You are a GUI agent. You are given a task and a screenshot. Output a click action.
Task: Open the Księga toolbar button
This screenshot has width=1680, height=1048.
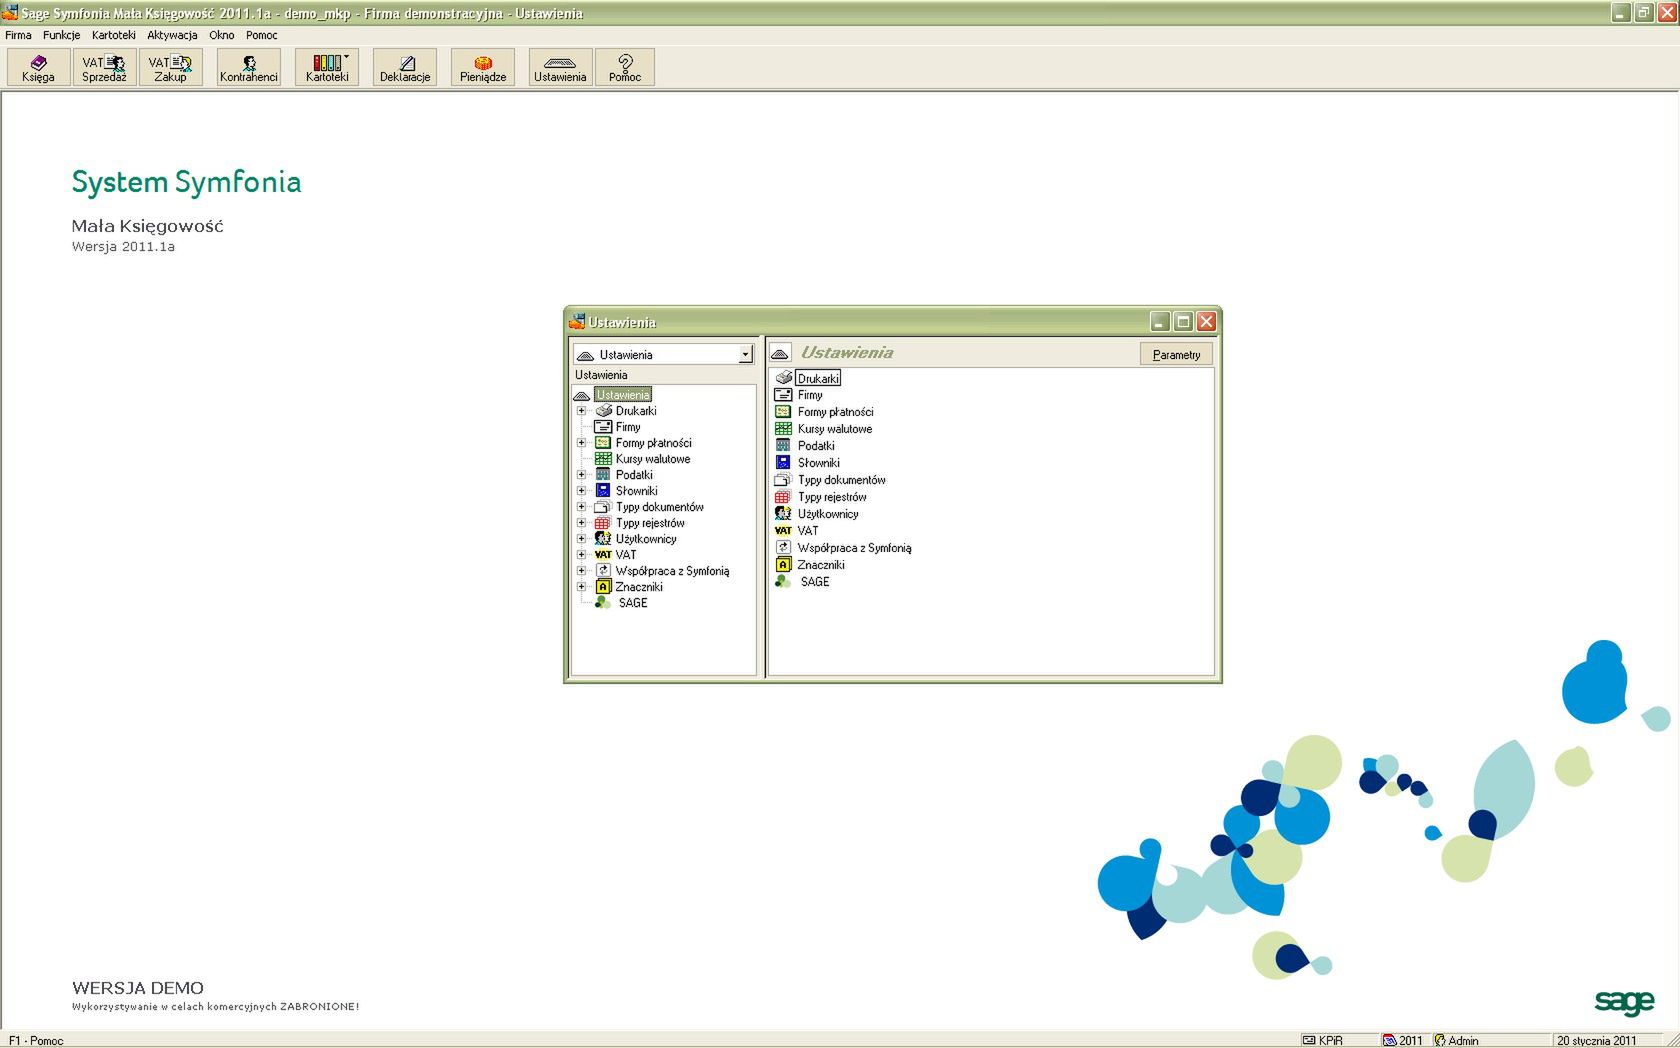pos(38,67)
